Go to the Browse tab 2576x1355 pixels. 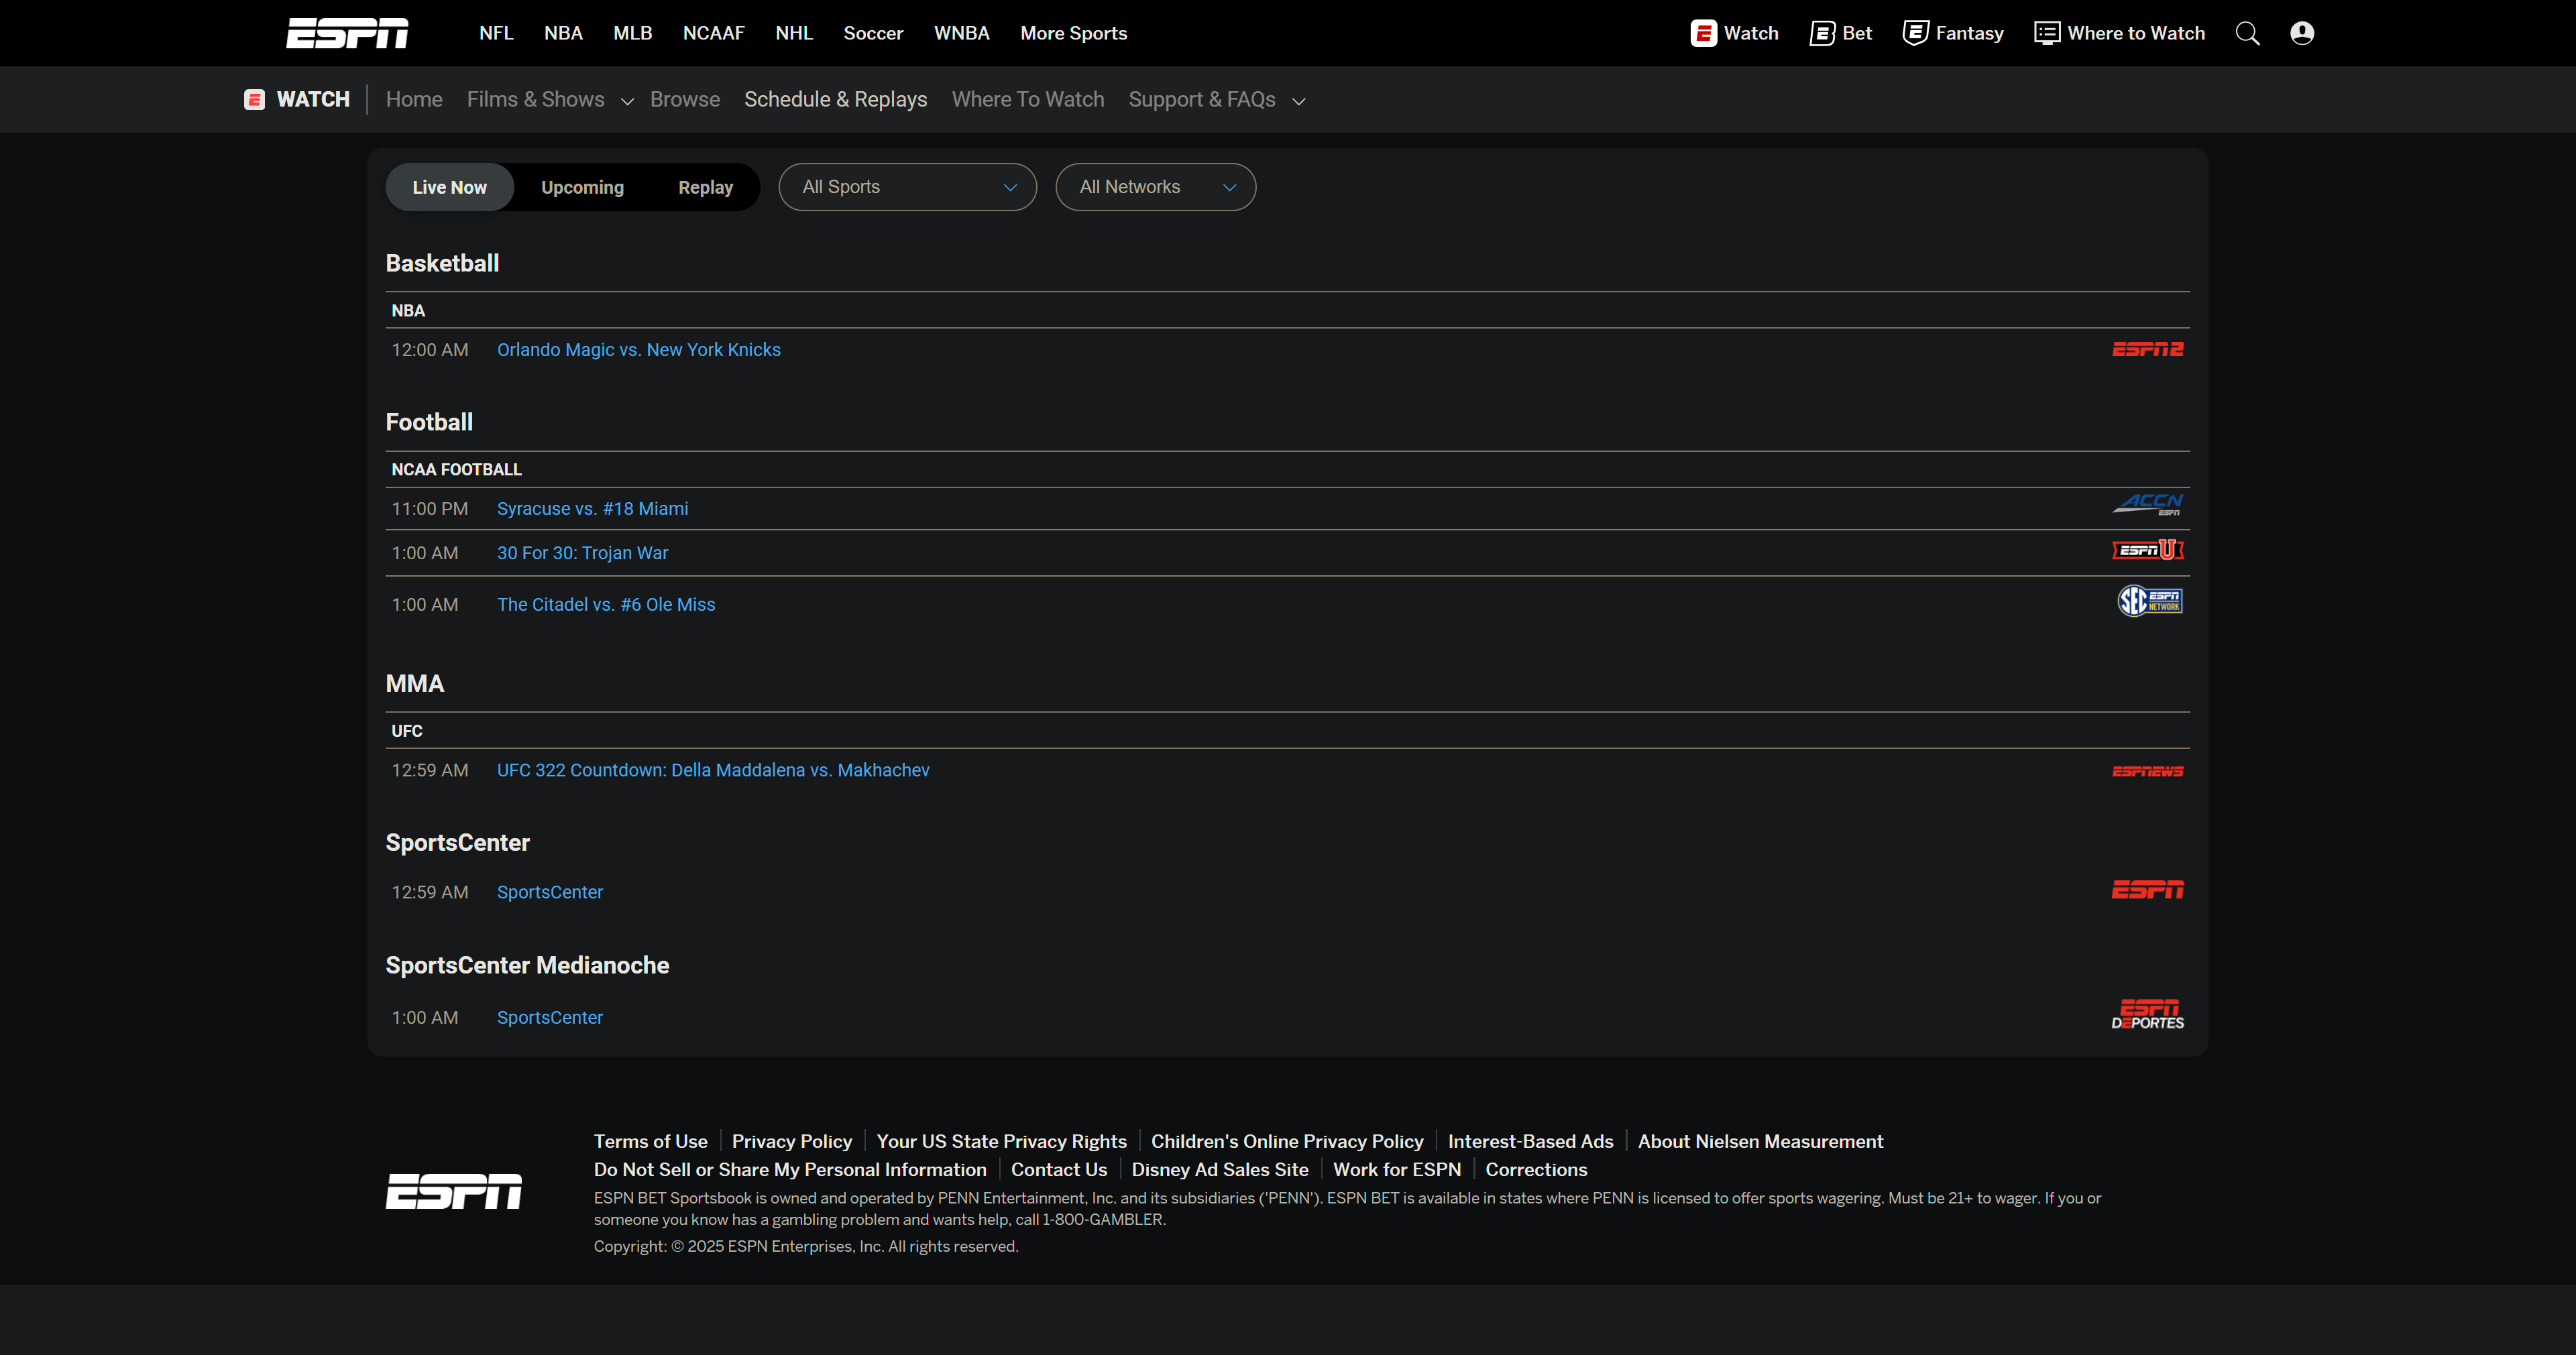[684, 99]
